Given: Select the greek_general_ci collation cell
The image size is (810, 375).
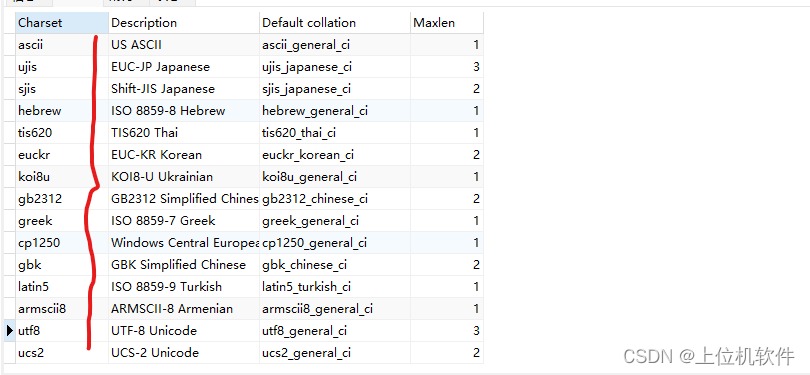Looking at the screenshot, I should [x=335, y=221].
